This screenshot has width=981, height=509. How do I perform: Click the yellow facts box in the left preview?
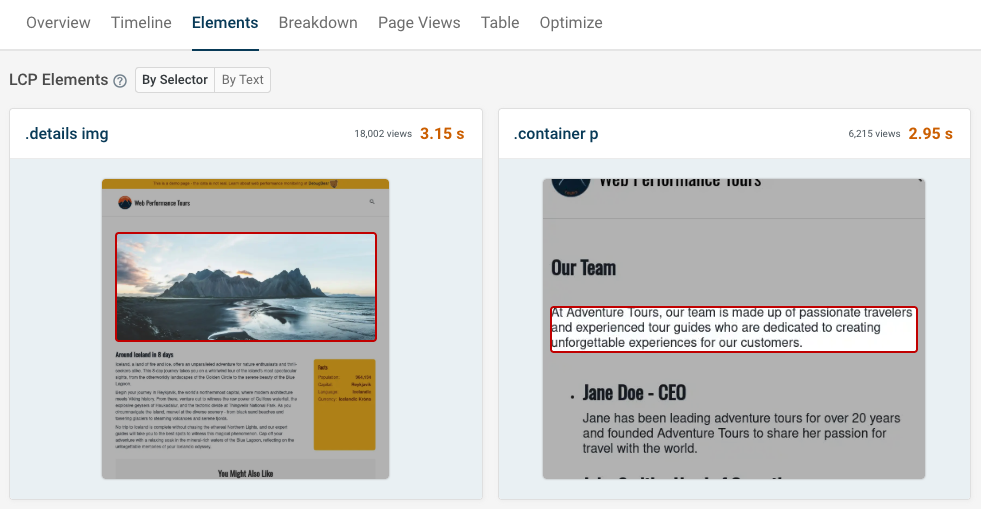[x=344, y=404]
